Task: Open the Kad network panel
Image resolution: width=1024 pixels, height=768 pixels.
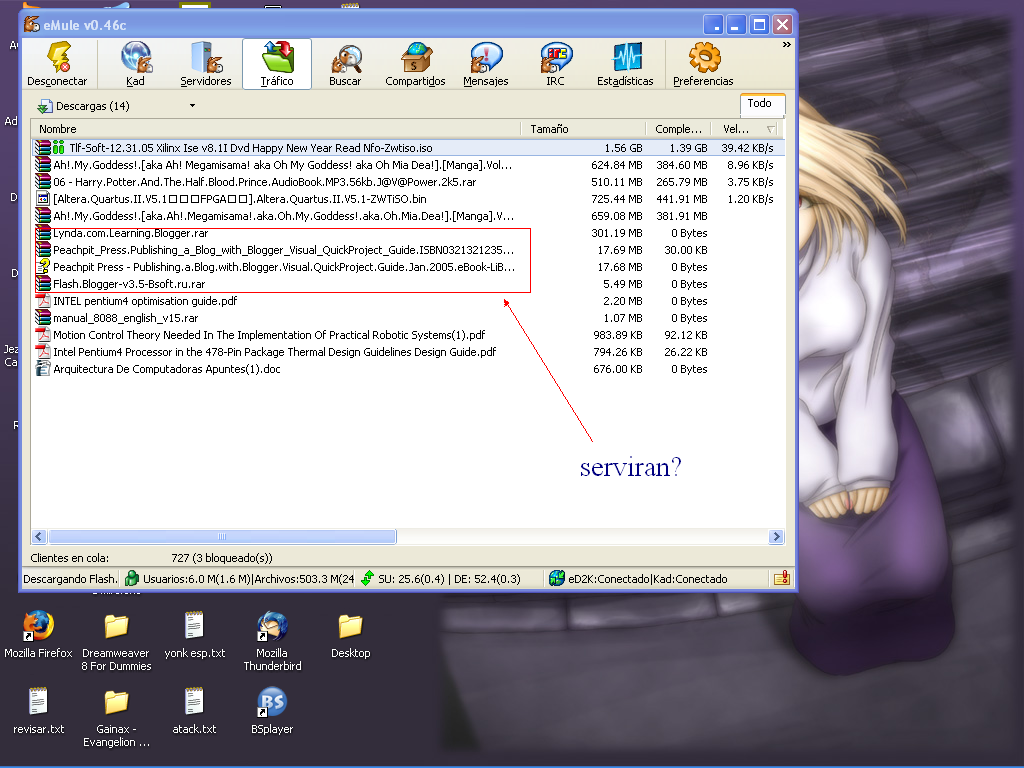Action: pos(136,64)
